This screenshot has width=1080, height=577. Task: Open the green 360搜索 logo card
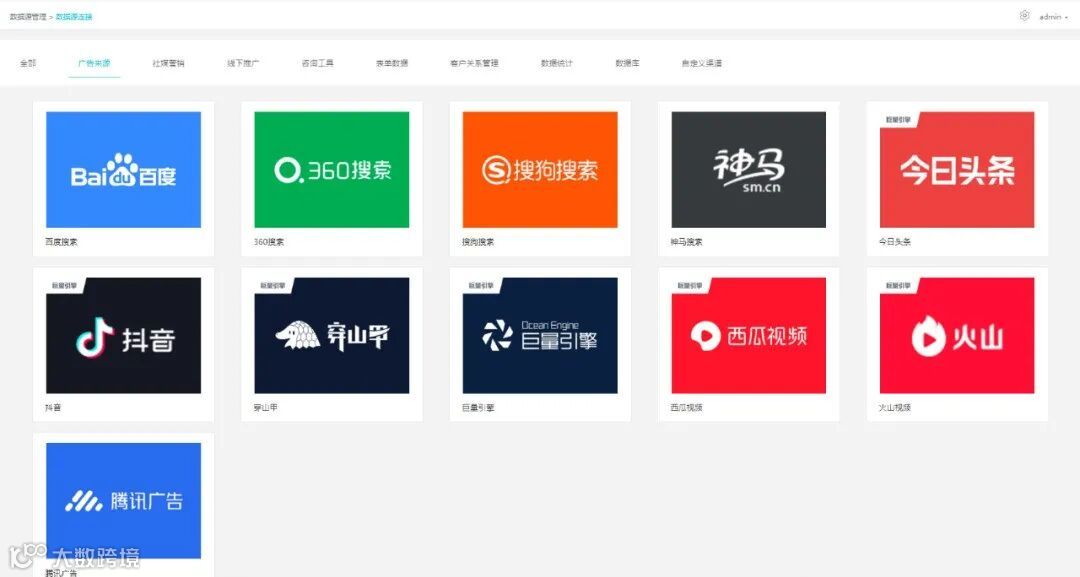pos(331,169)
